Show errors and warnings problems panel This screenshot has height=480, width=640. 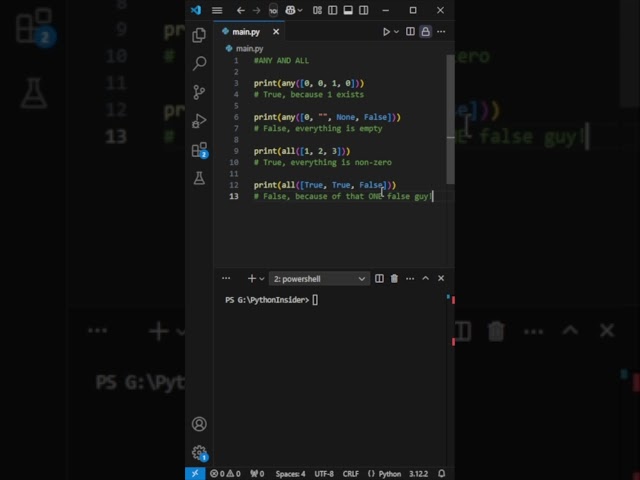[x=225, y=474]
